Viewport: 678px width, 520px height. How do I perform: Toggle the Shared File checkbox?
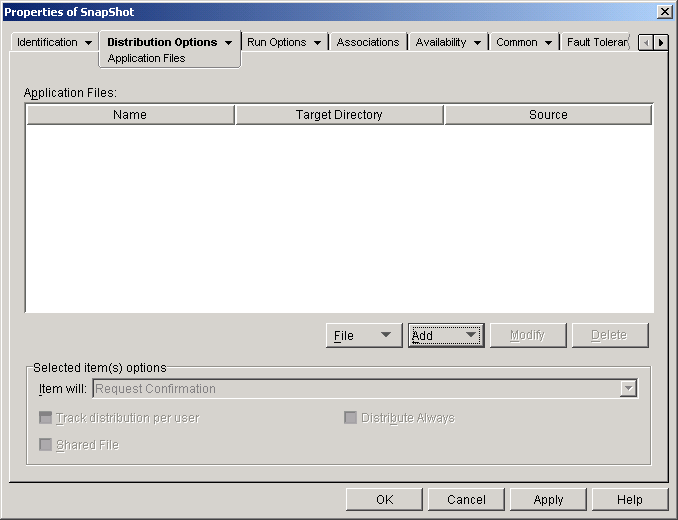[x=45, y=444]
